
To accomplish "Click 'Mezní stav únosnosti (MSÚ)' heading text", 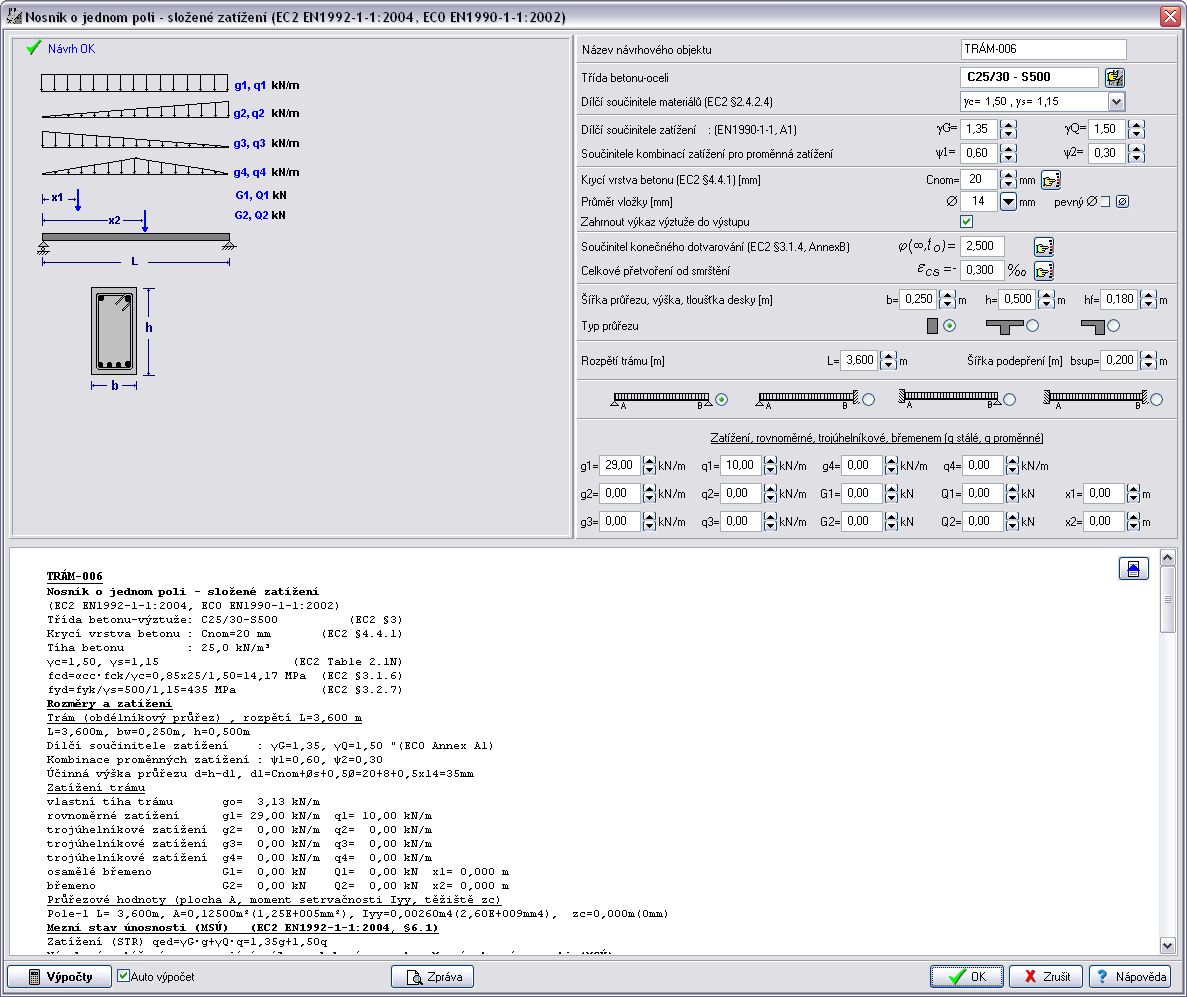I will point(137,928).
